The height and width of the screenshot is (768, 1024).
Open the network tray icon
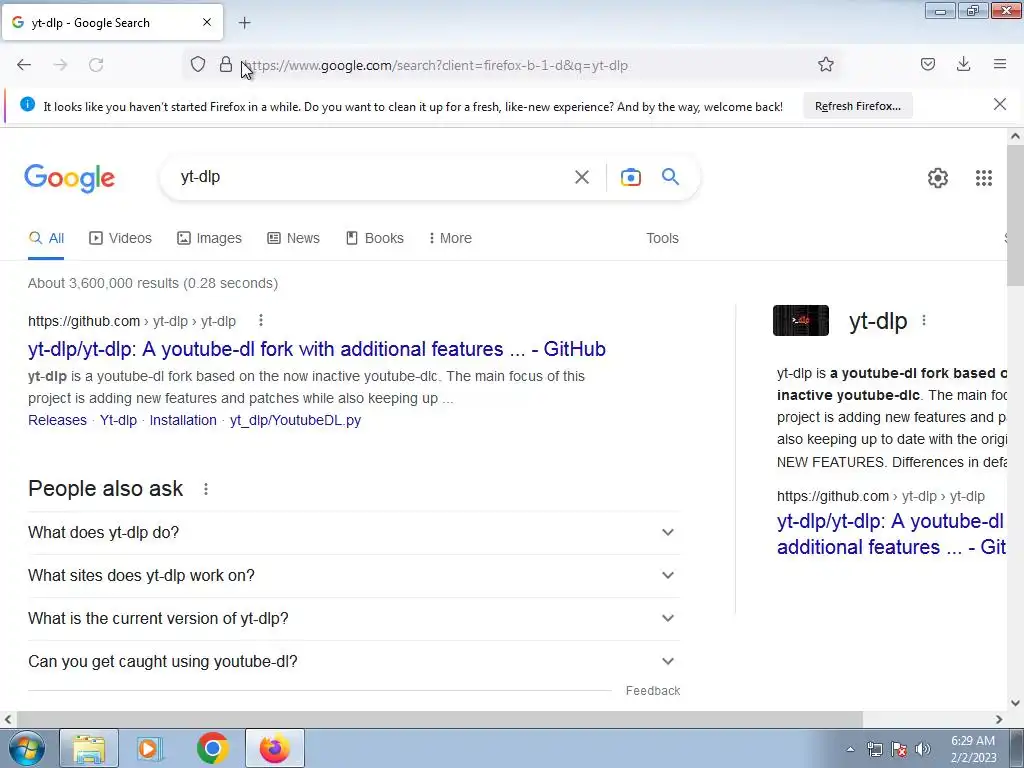click(874, 749)
